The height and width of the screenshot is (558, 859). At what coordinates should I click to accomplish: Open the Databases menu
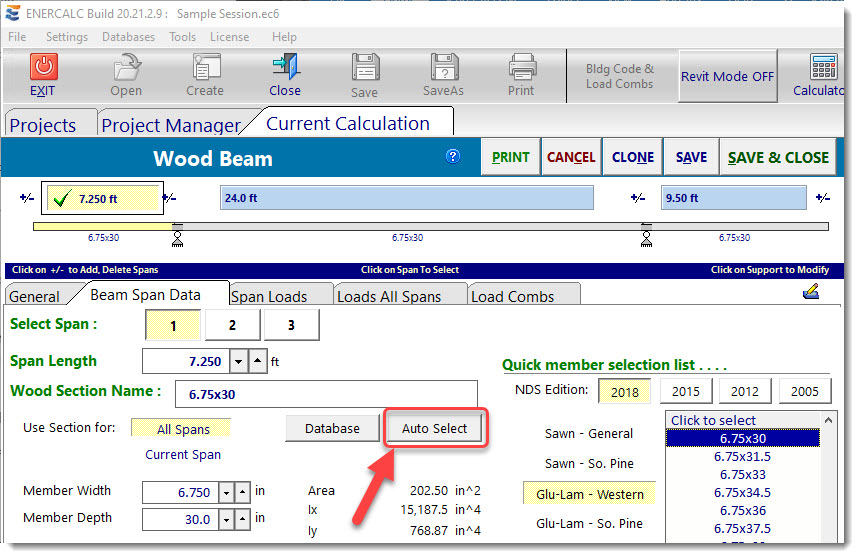pos(128,37)
